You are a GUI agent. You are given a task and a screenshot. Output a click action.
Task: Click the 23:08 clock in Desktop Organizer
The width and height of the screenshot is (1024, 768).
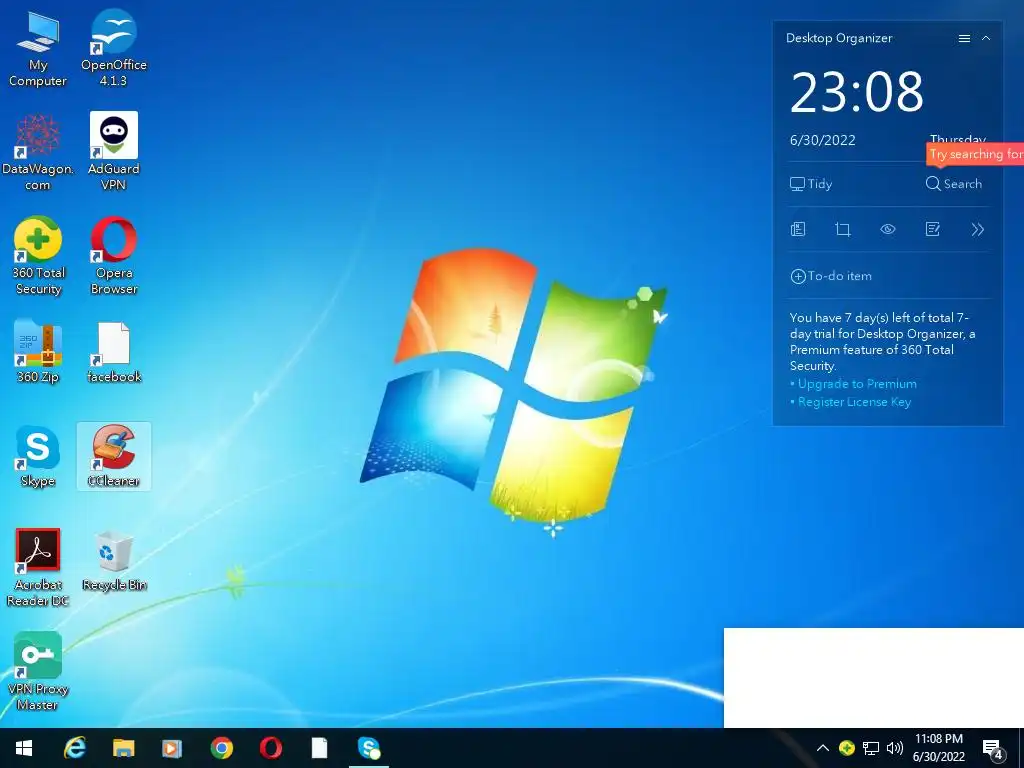(x=857, y=92)
